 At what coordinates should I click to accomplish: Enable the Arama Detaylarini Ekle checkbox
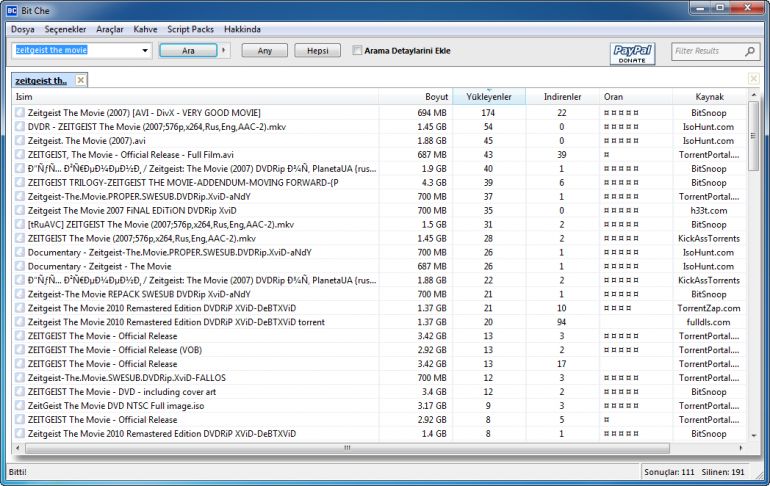tap(358, 50)
